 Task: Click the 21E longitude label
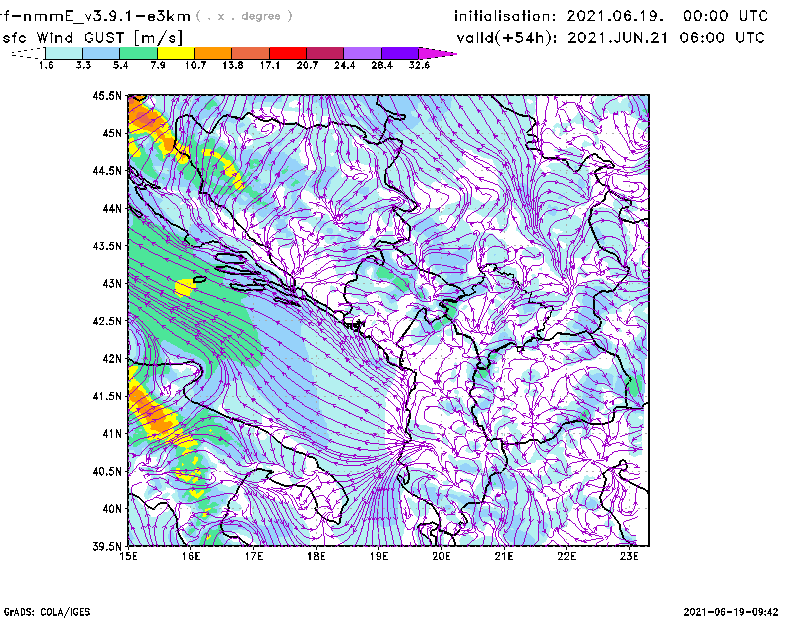click(504, 556)
